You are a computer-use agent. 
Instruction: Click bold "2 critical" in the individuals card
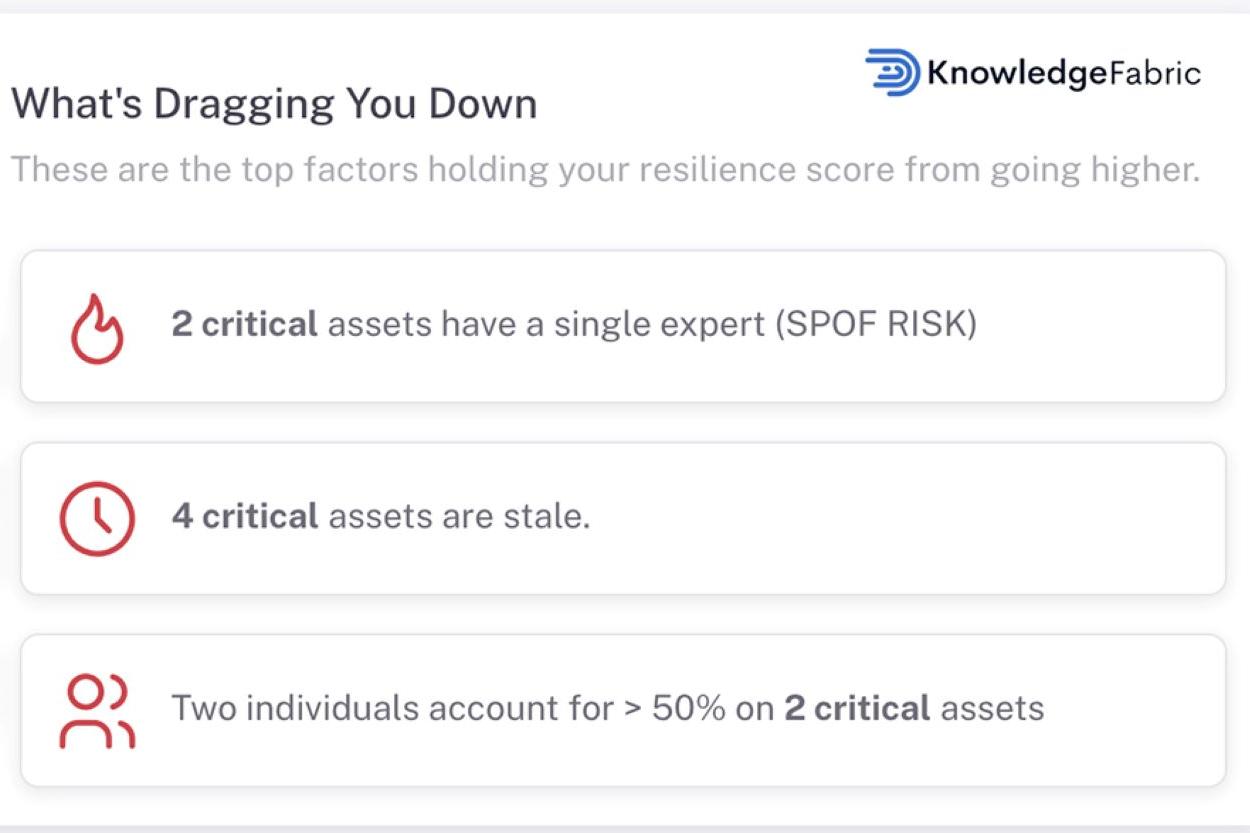[x=857, y=708]
